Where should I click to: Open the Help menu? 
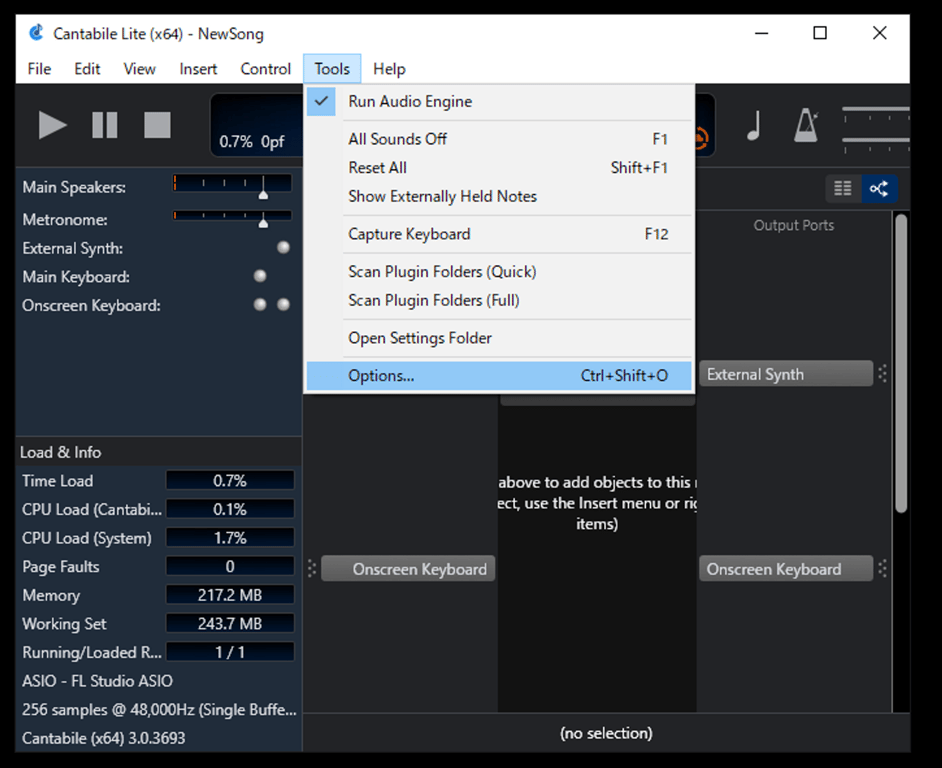tap(389, 69)
